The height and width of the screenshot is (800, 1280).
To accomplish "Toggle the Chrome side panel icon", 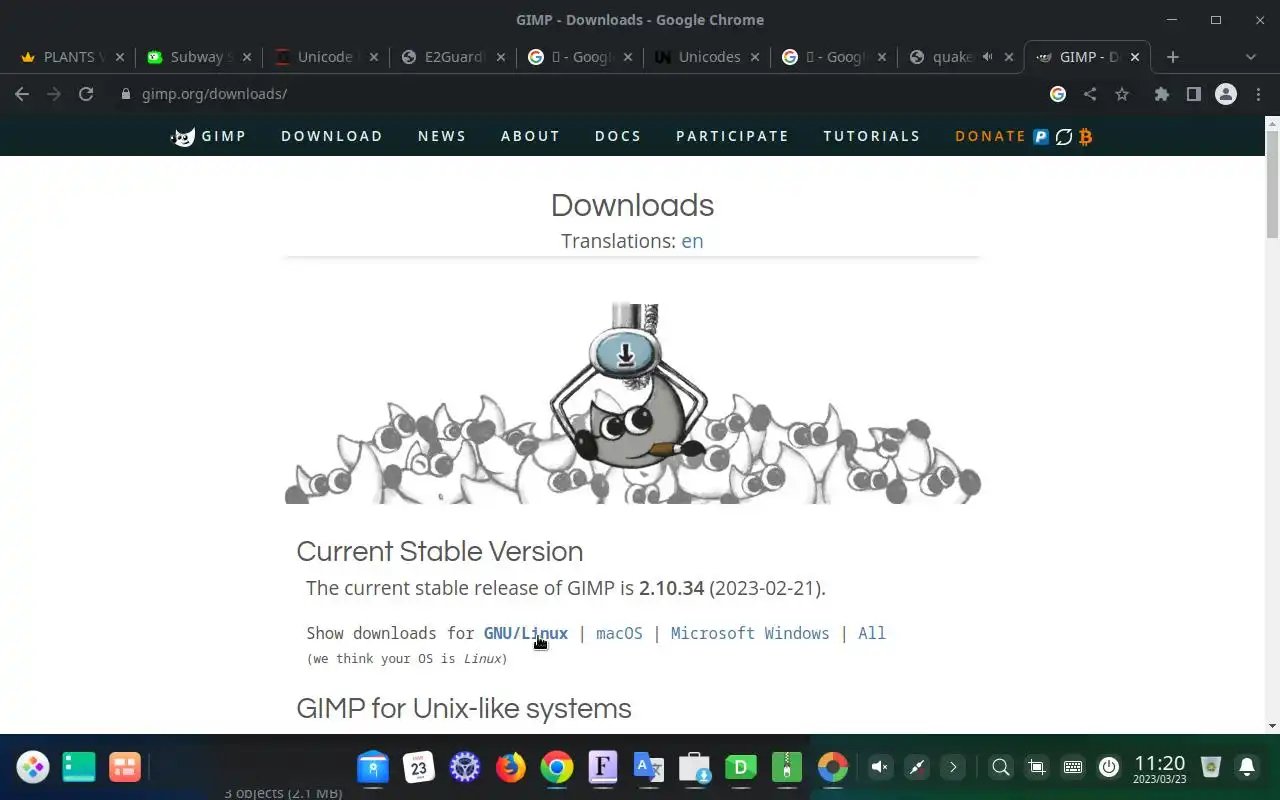I will 1193,94.
